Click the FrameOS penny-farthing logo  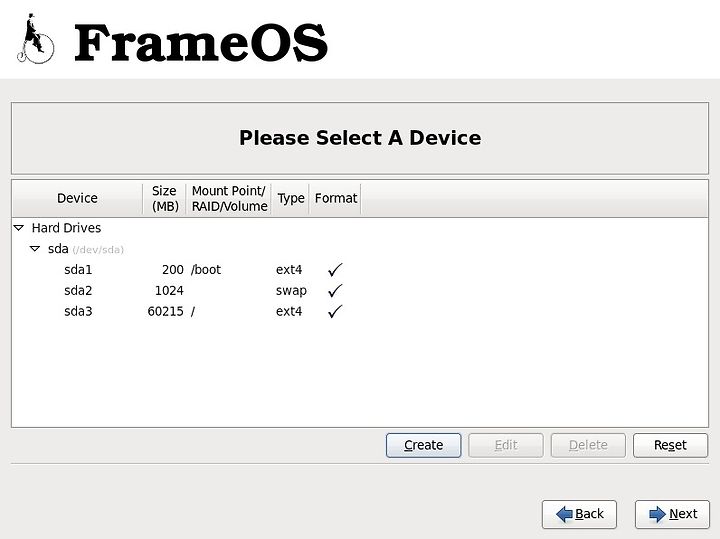[36, 39]
